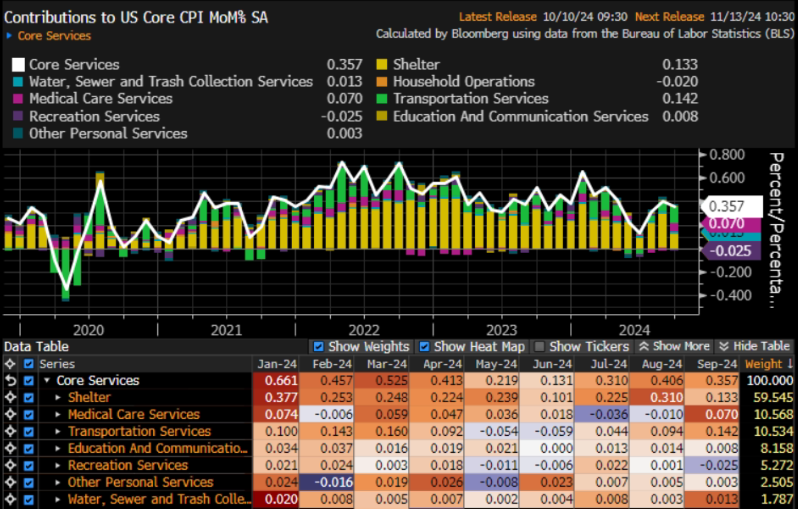Click the Hide Table button
Screen dimensions: 798x509
tap(754, 347)
